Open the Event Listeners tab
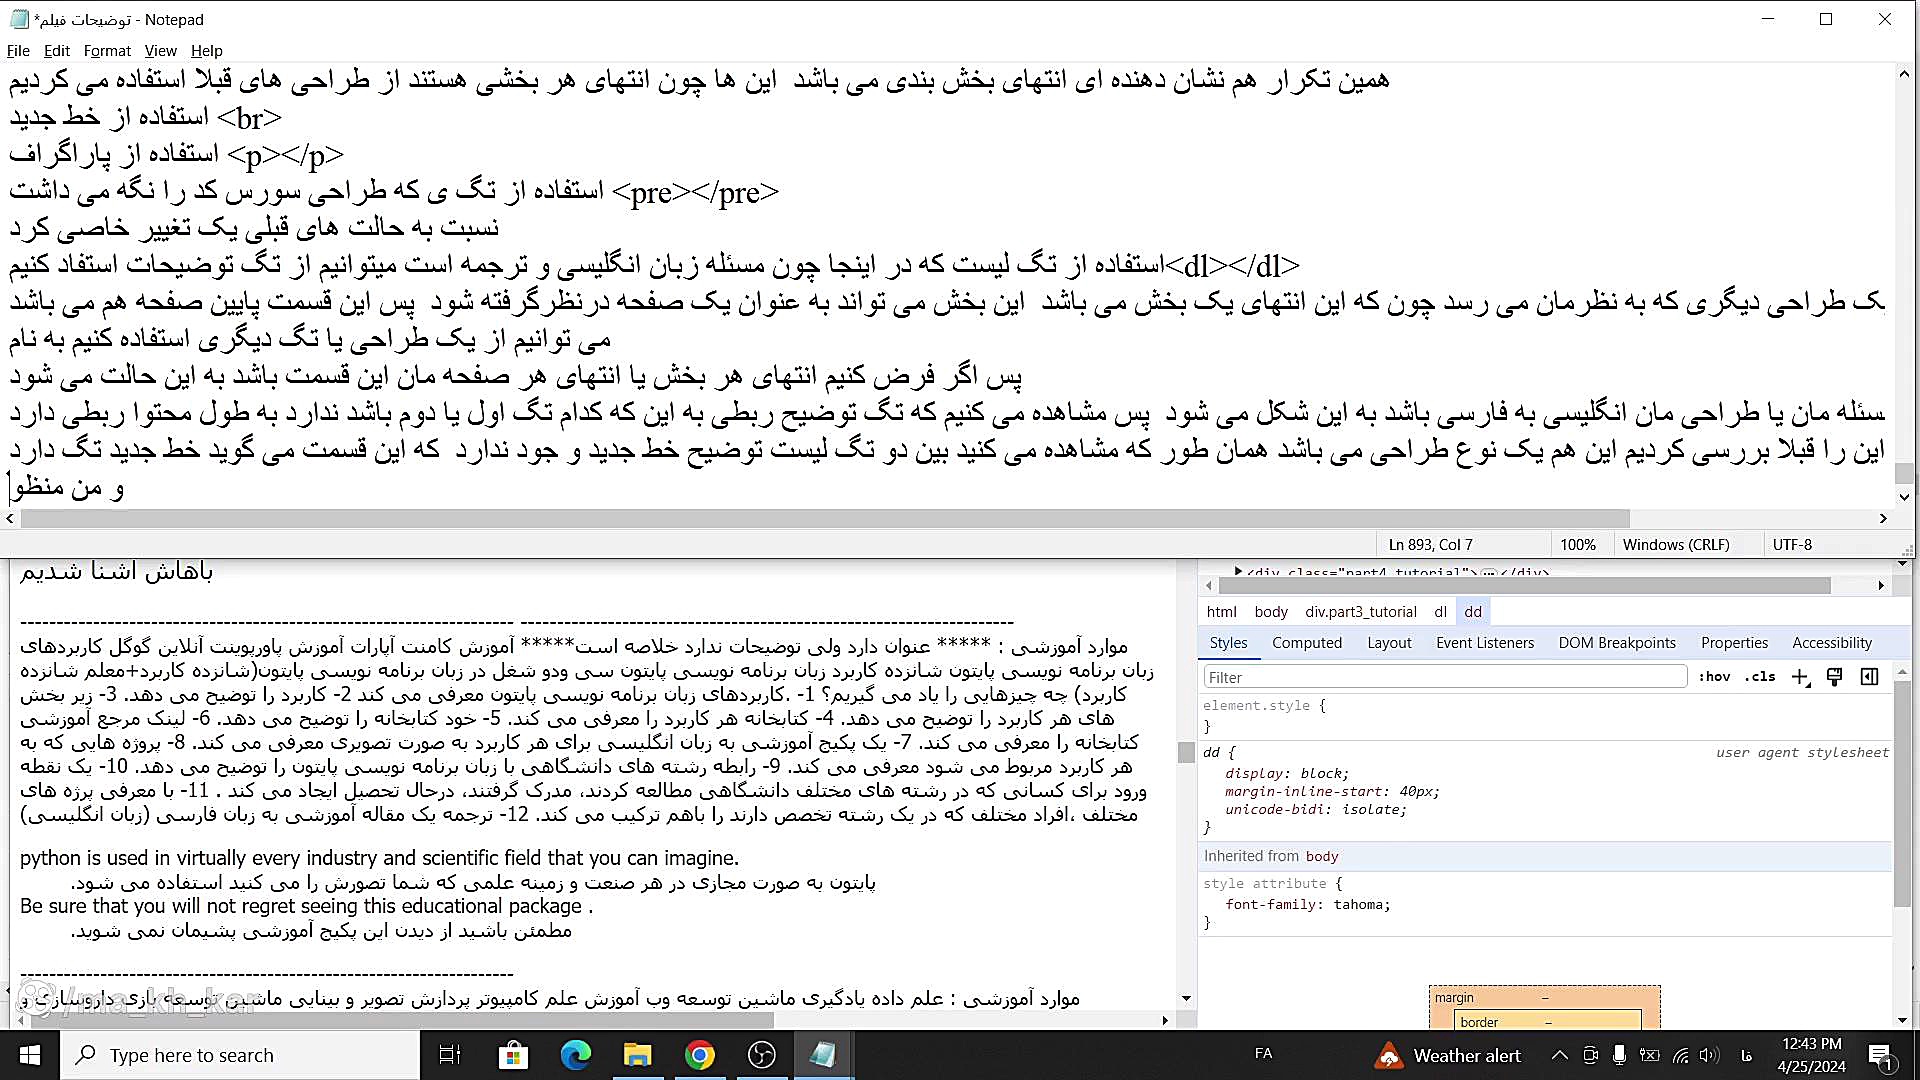This screenshot has width=1920, height=1080. pos(1485,643)
